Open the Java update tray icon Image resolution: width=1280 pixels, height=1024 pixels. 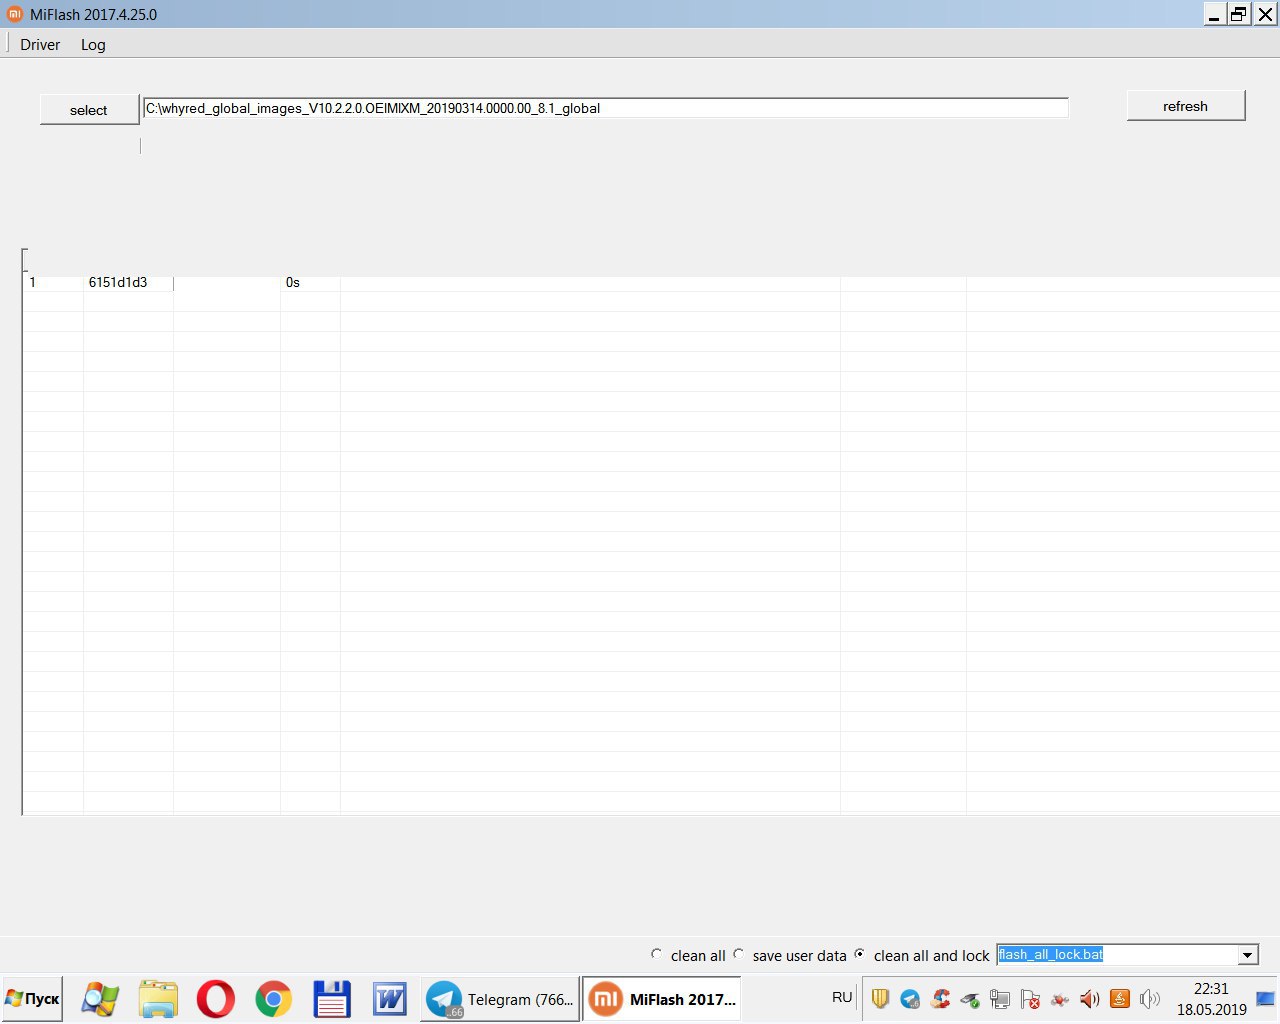coord(1120,998)
